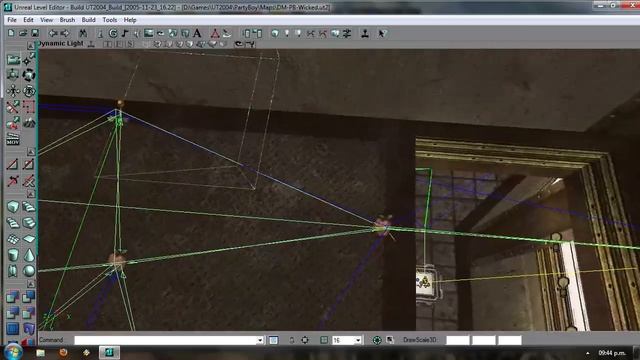Click the Command input field
Viewport: 640px width, 360px height.
(x=165, y=340)
